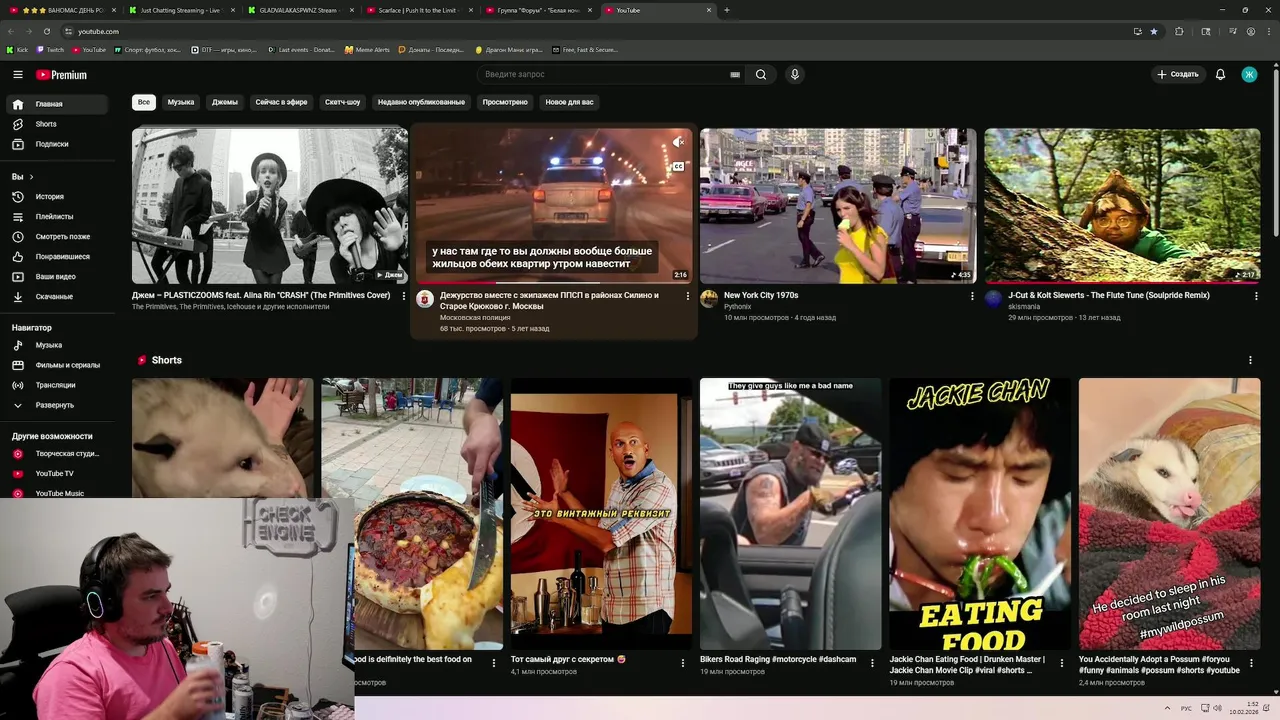Select the Сейчас в эфире chip
Image resolution: width=1280 pixels, height=720 pixels.
pos(281,102)
